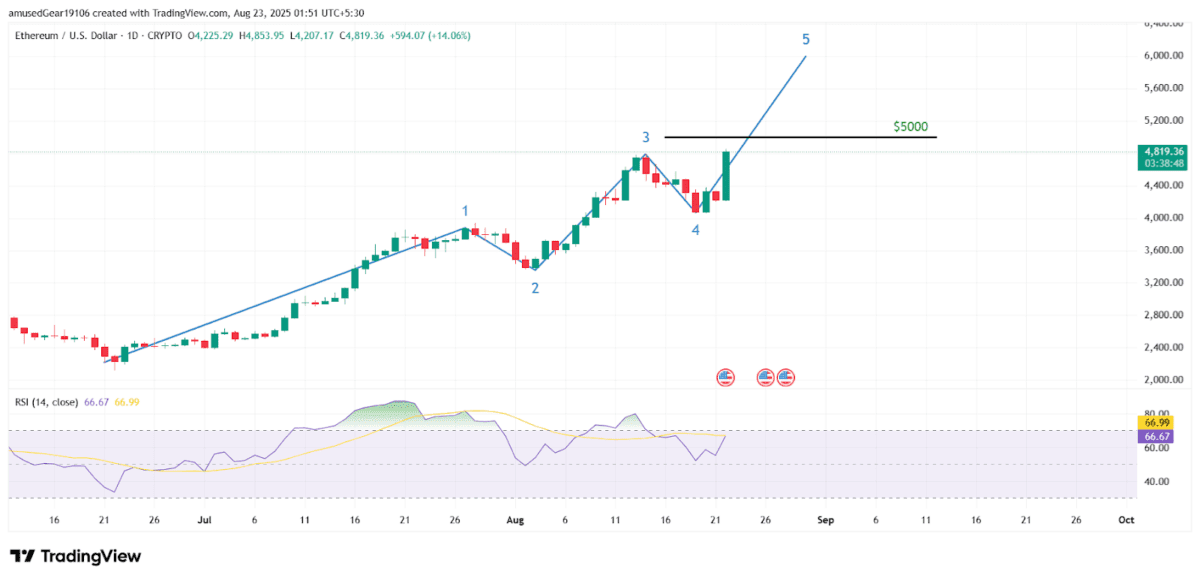Select the wave label 1 marker
The height and width of the screenshot is (581, 1200).
pos(465,211)
